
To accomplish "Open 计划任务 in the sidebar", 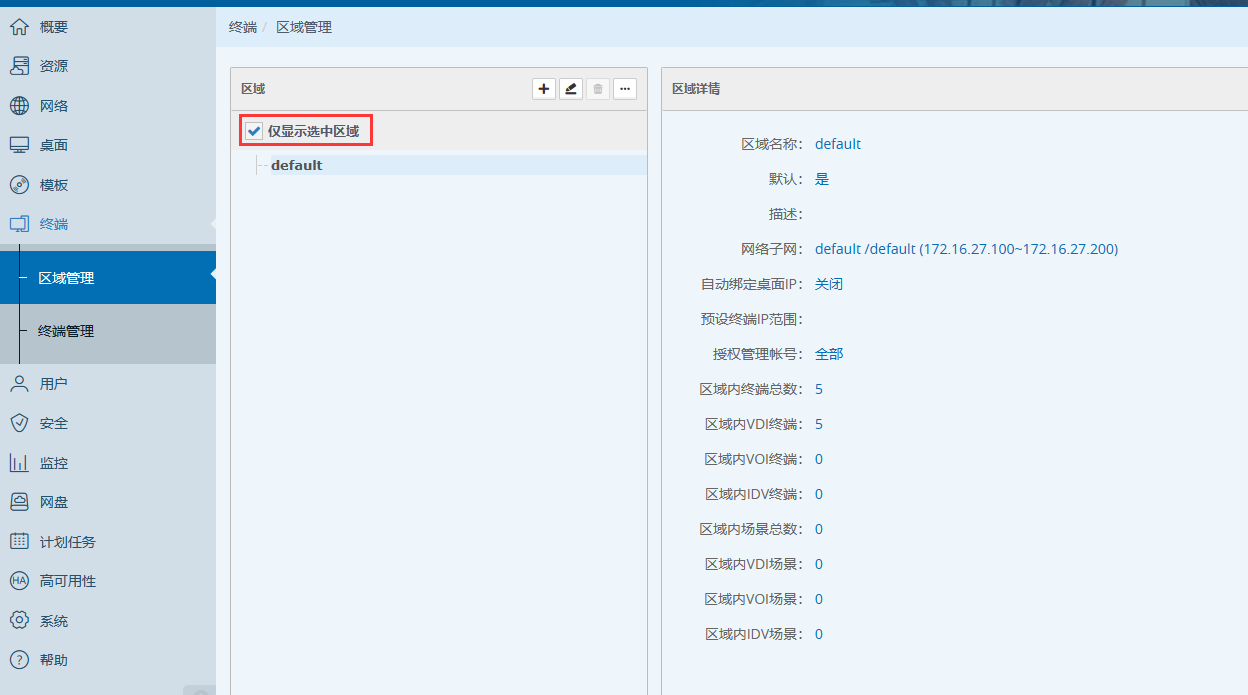I will click(x=67, y=542).
